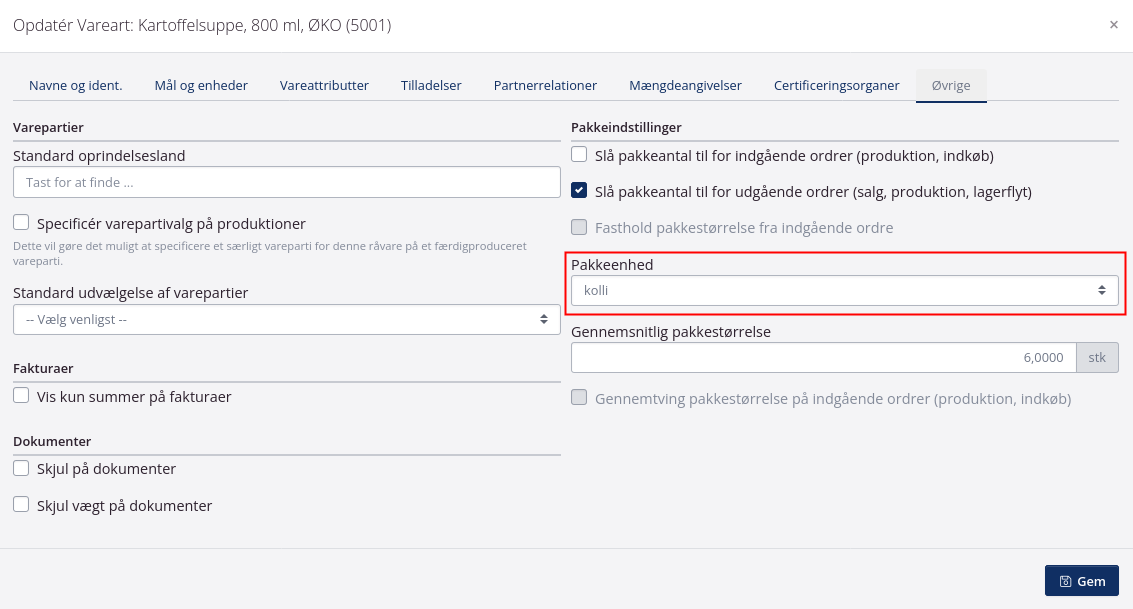This screenshot has width=1133, height=609.
Task: Click the save icon inside the Gem button
Action: click(1068, 580)
